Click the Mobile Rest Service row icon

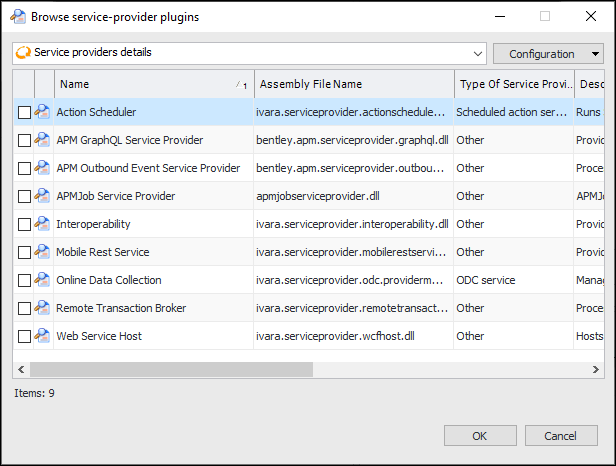42,252
